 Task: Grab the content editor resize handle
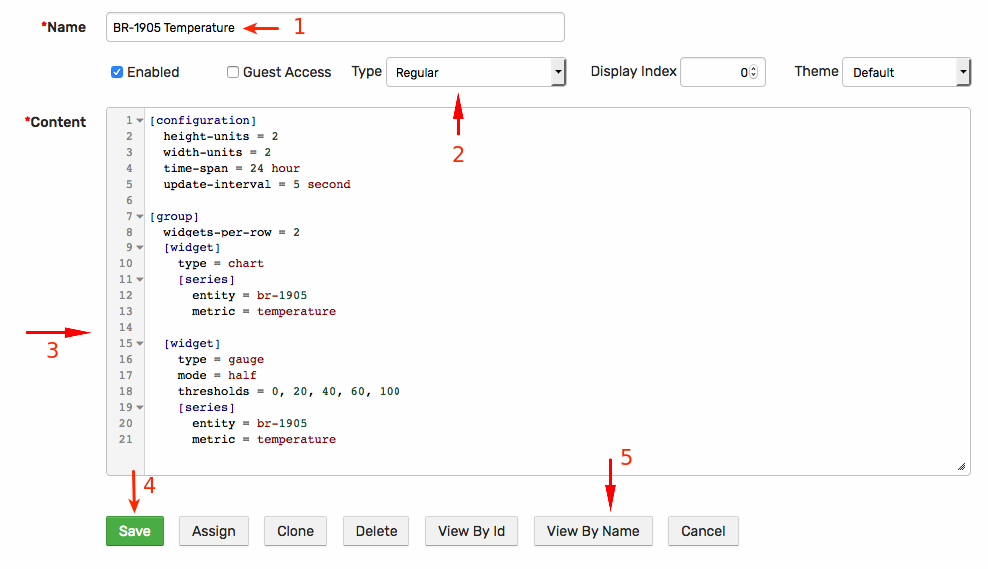[962, 466]
